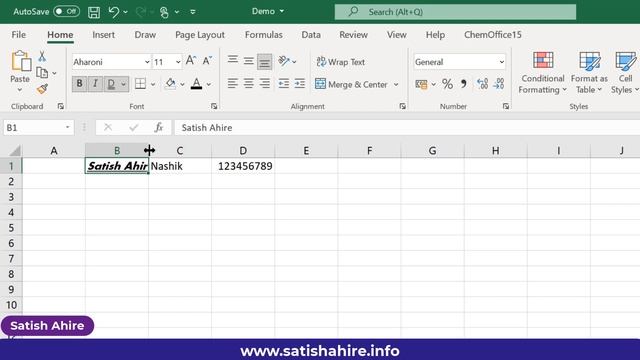Image resolution: width=640 pixels, height=360 pixels.
Task: Increase Decimal places
Action: tap(482, 84)
